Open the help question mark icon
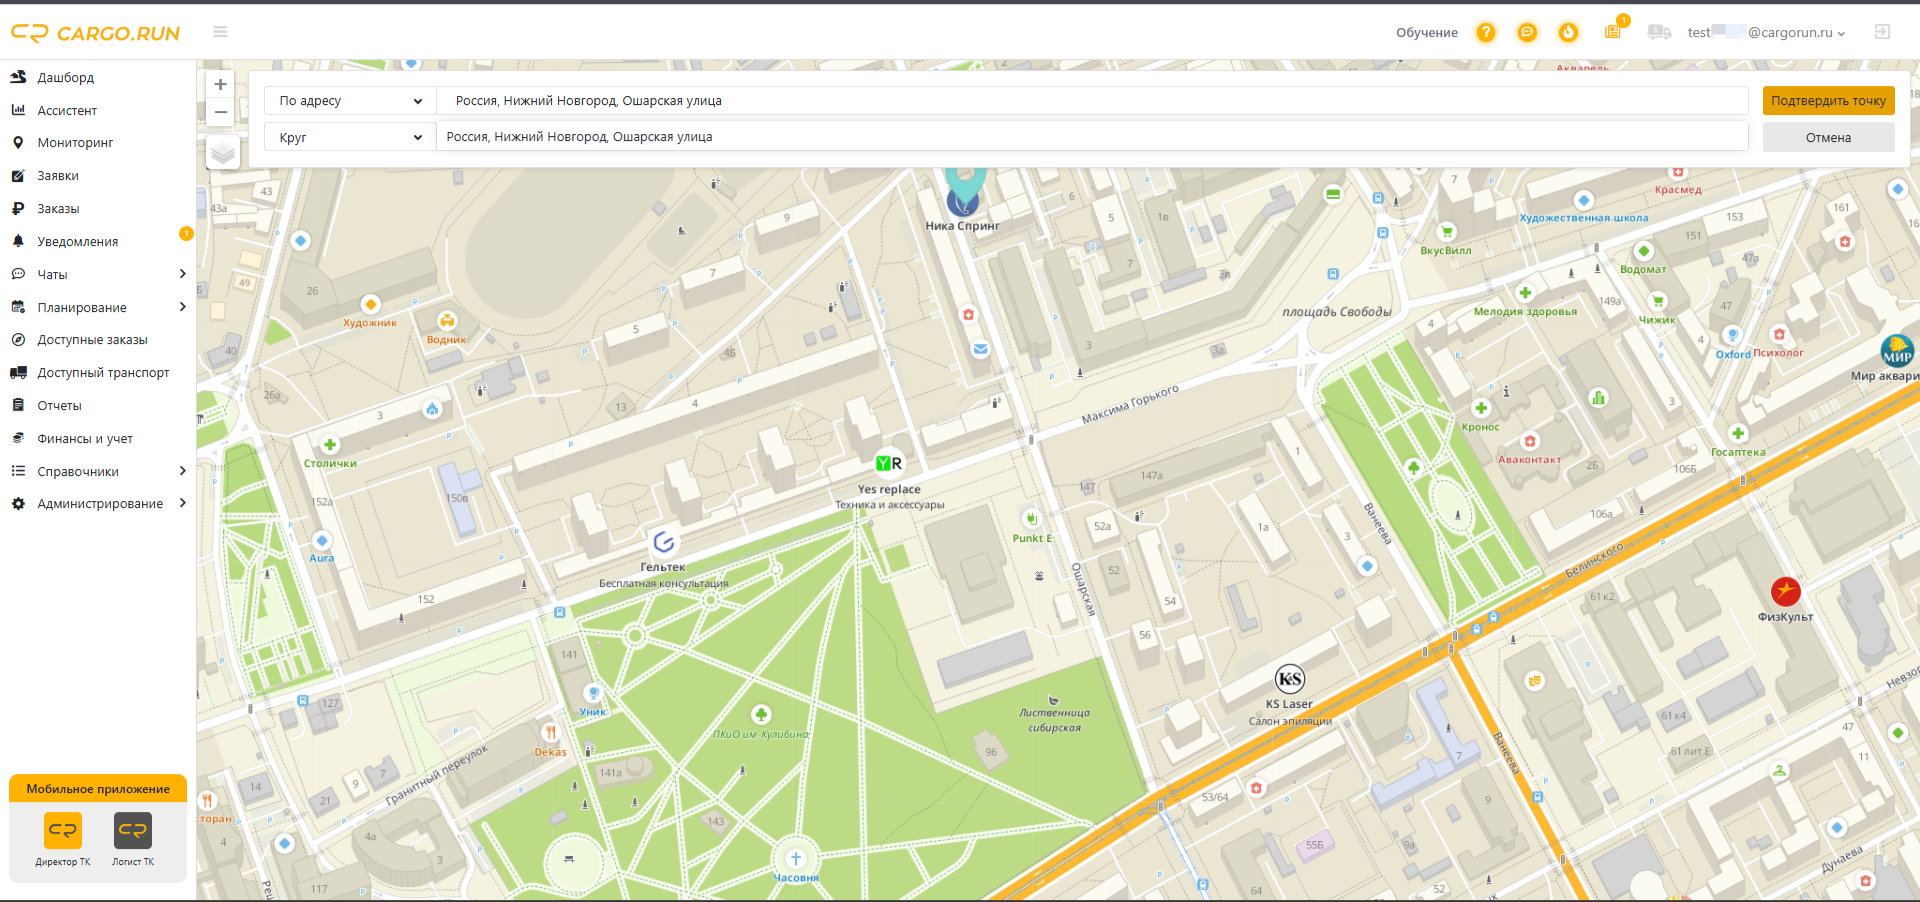This screenshot has height=902, width=1920. click(x=1486, y=32)
